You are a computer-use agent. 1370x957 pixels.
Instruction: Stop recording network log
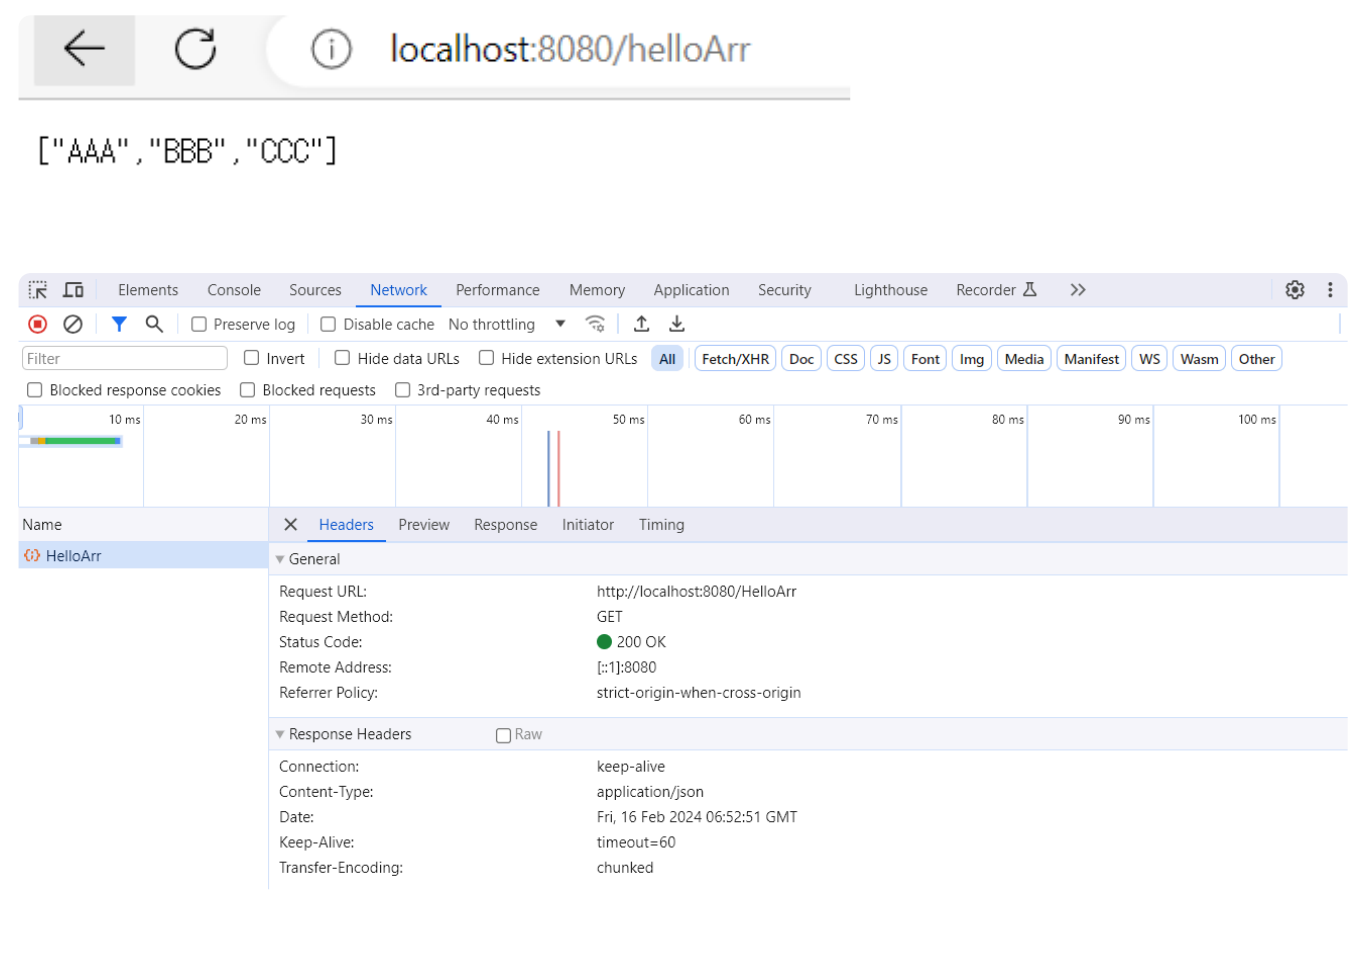[x=38, y=324]
